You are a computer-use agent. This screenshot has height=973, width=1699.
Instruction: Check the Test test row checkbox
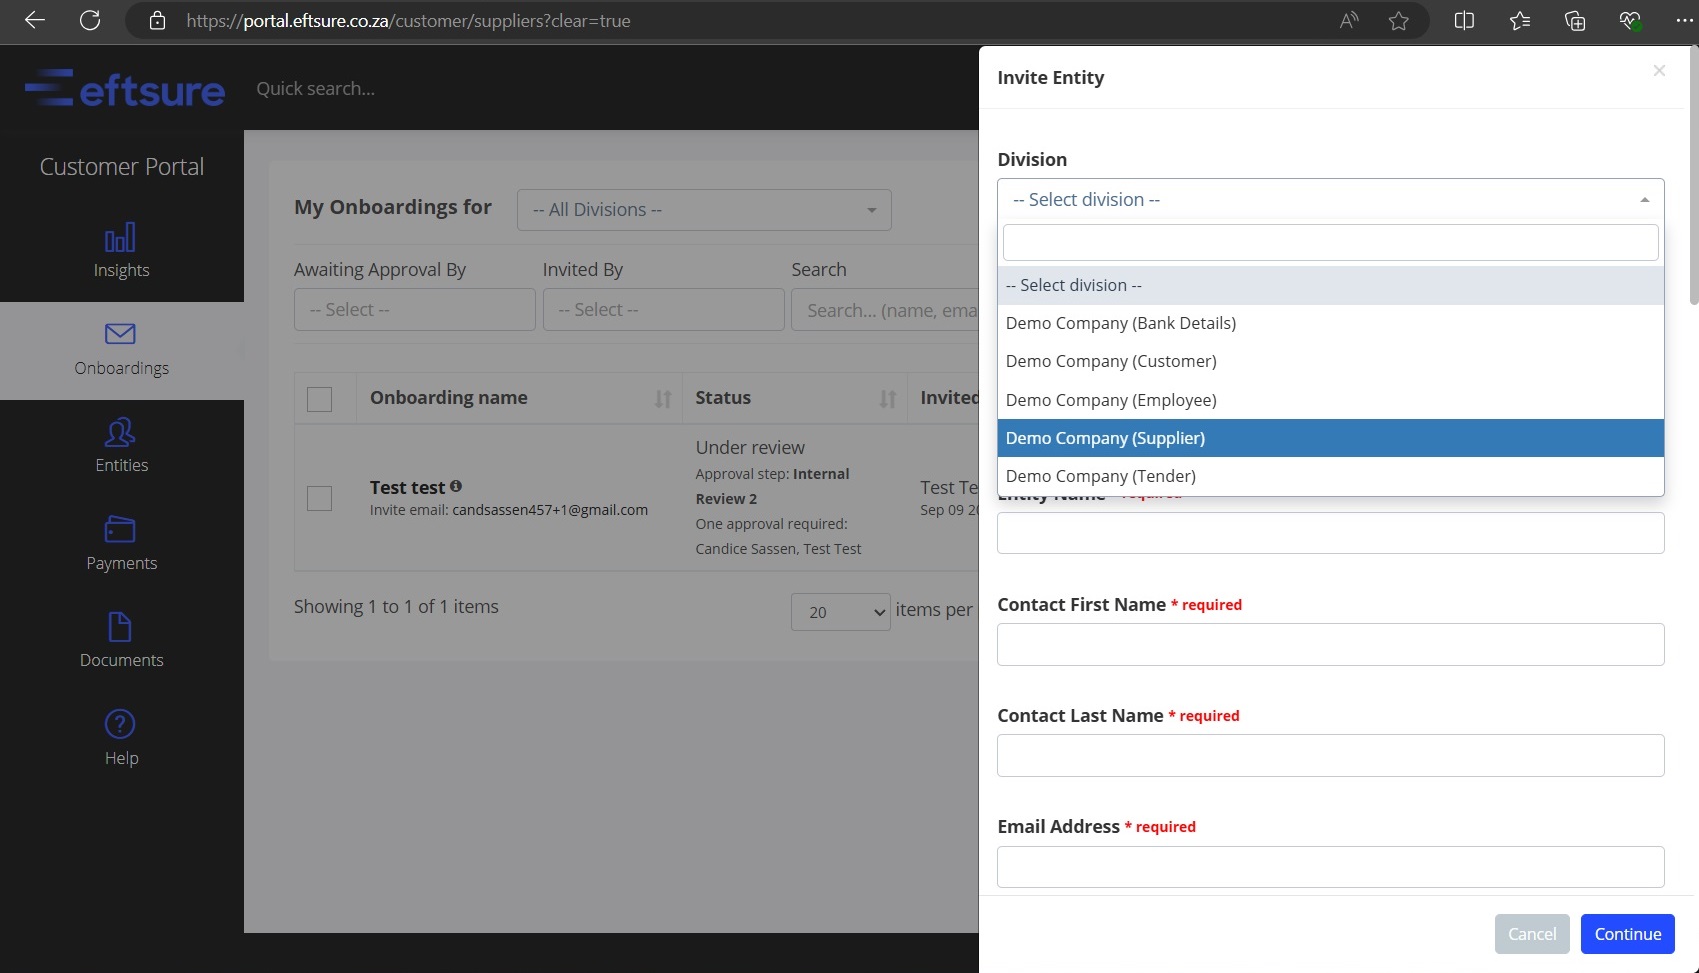320,498
